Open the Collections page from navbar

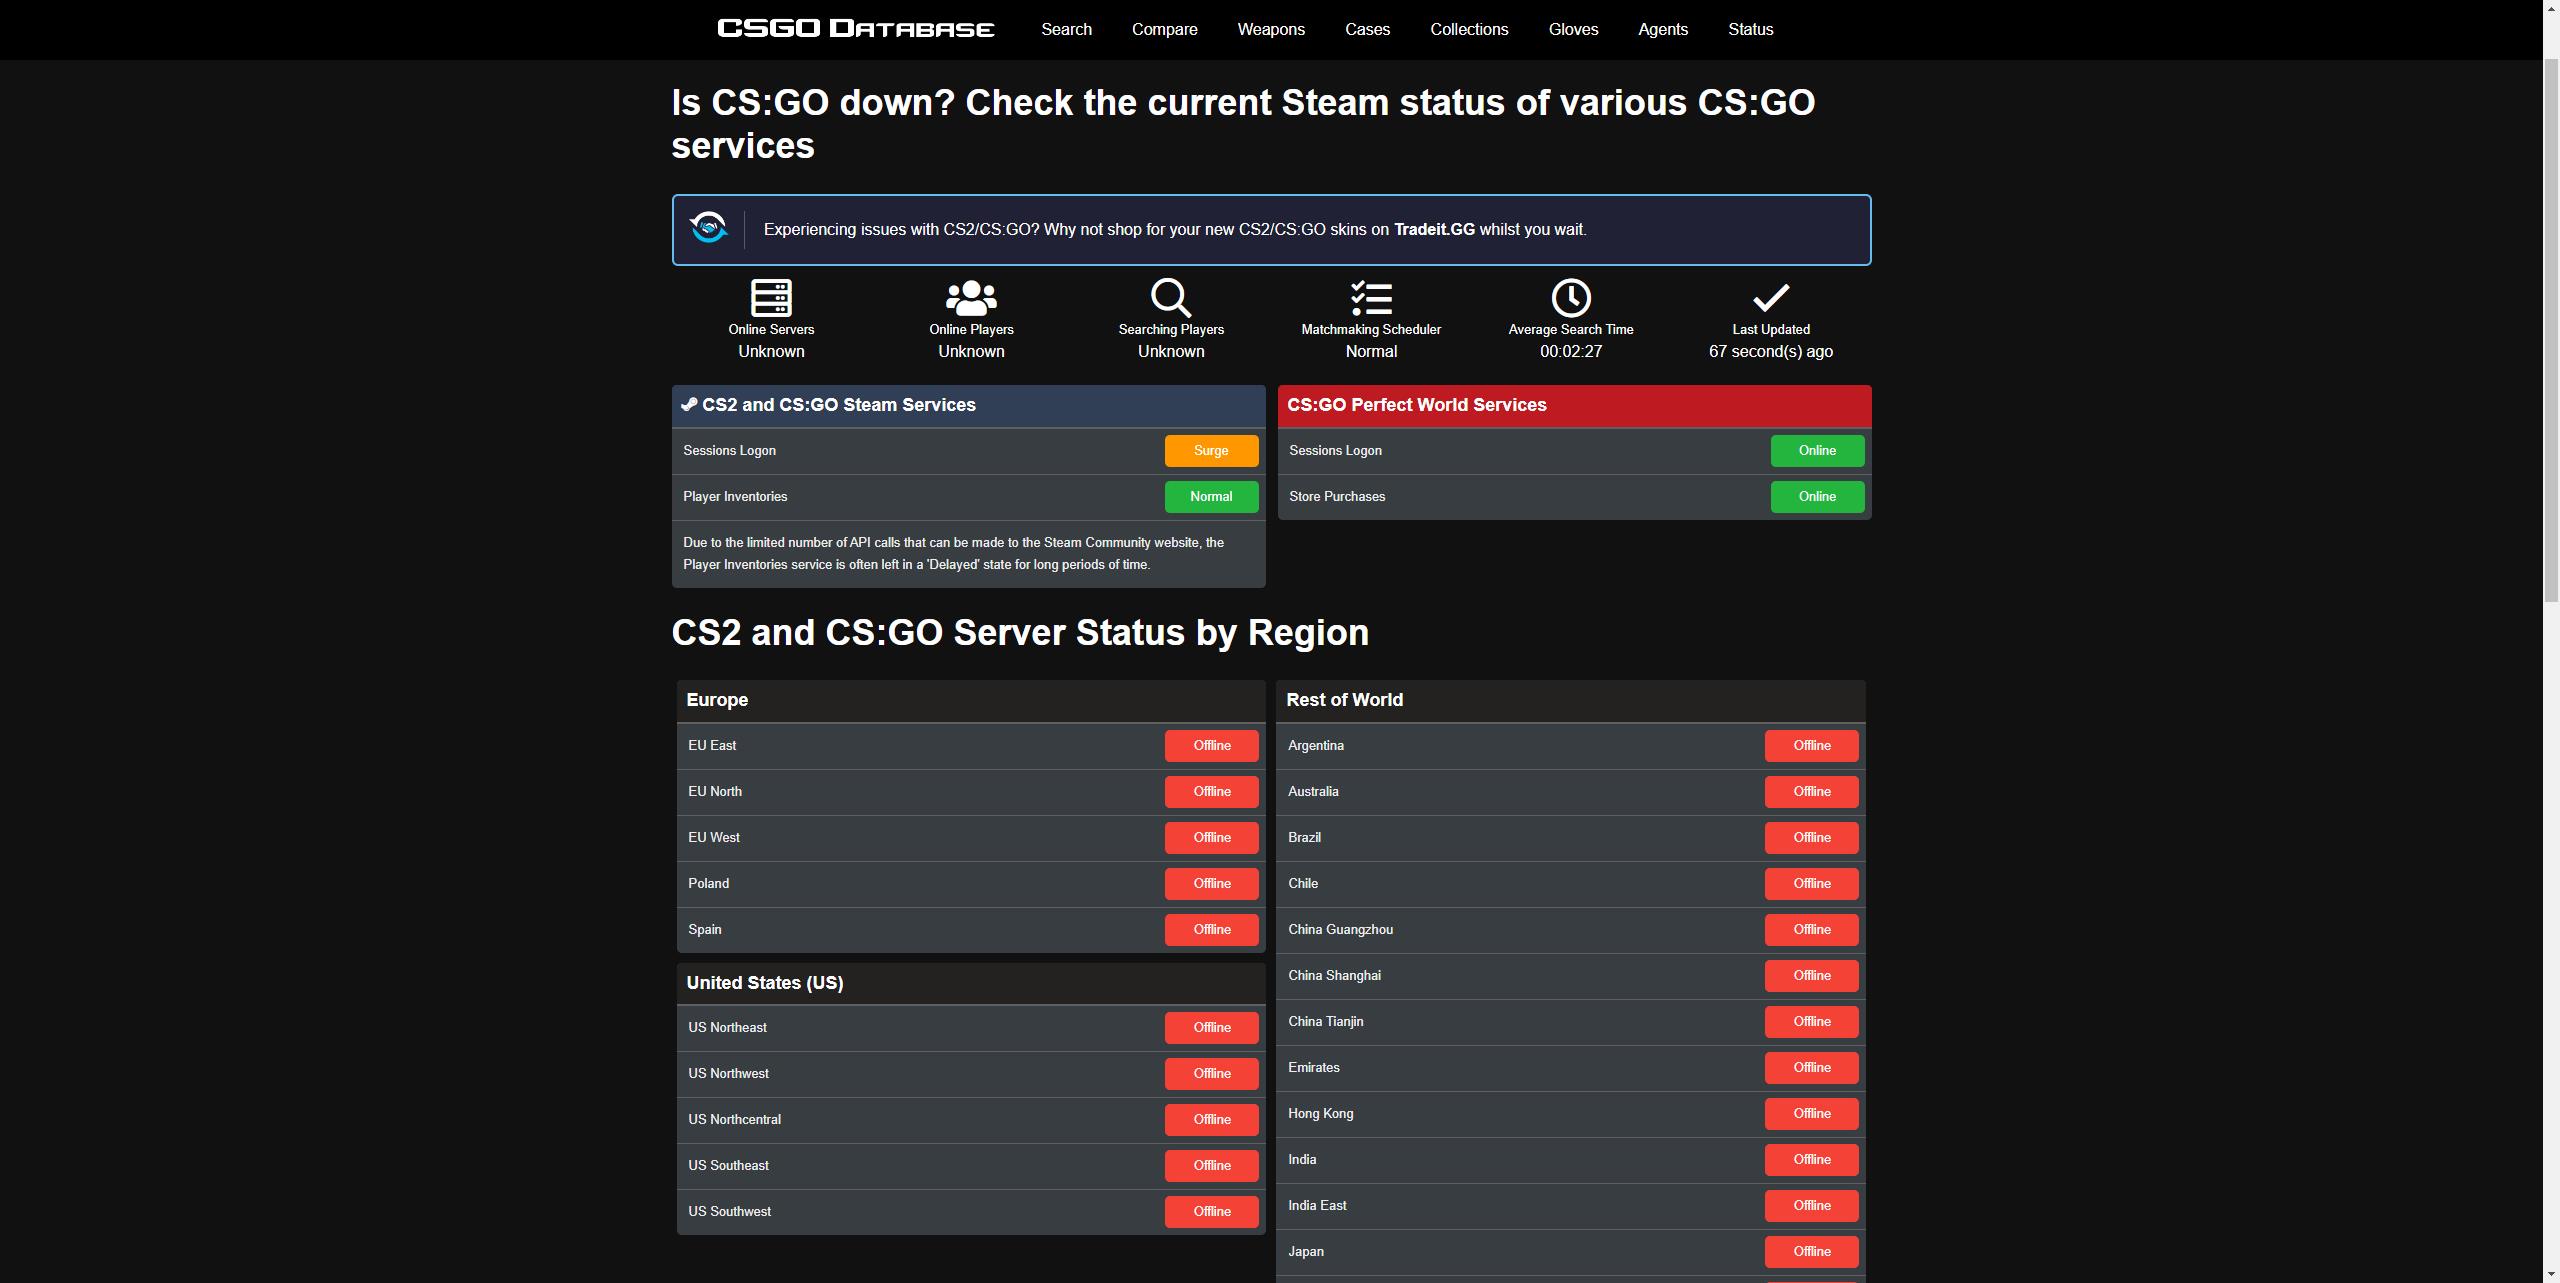click(x=1469, y=30)
